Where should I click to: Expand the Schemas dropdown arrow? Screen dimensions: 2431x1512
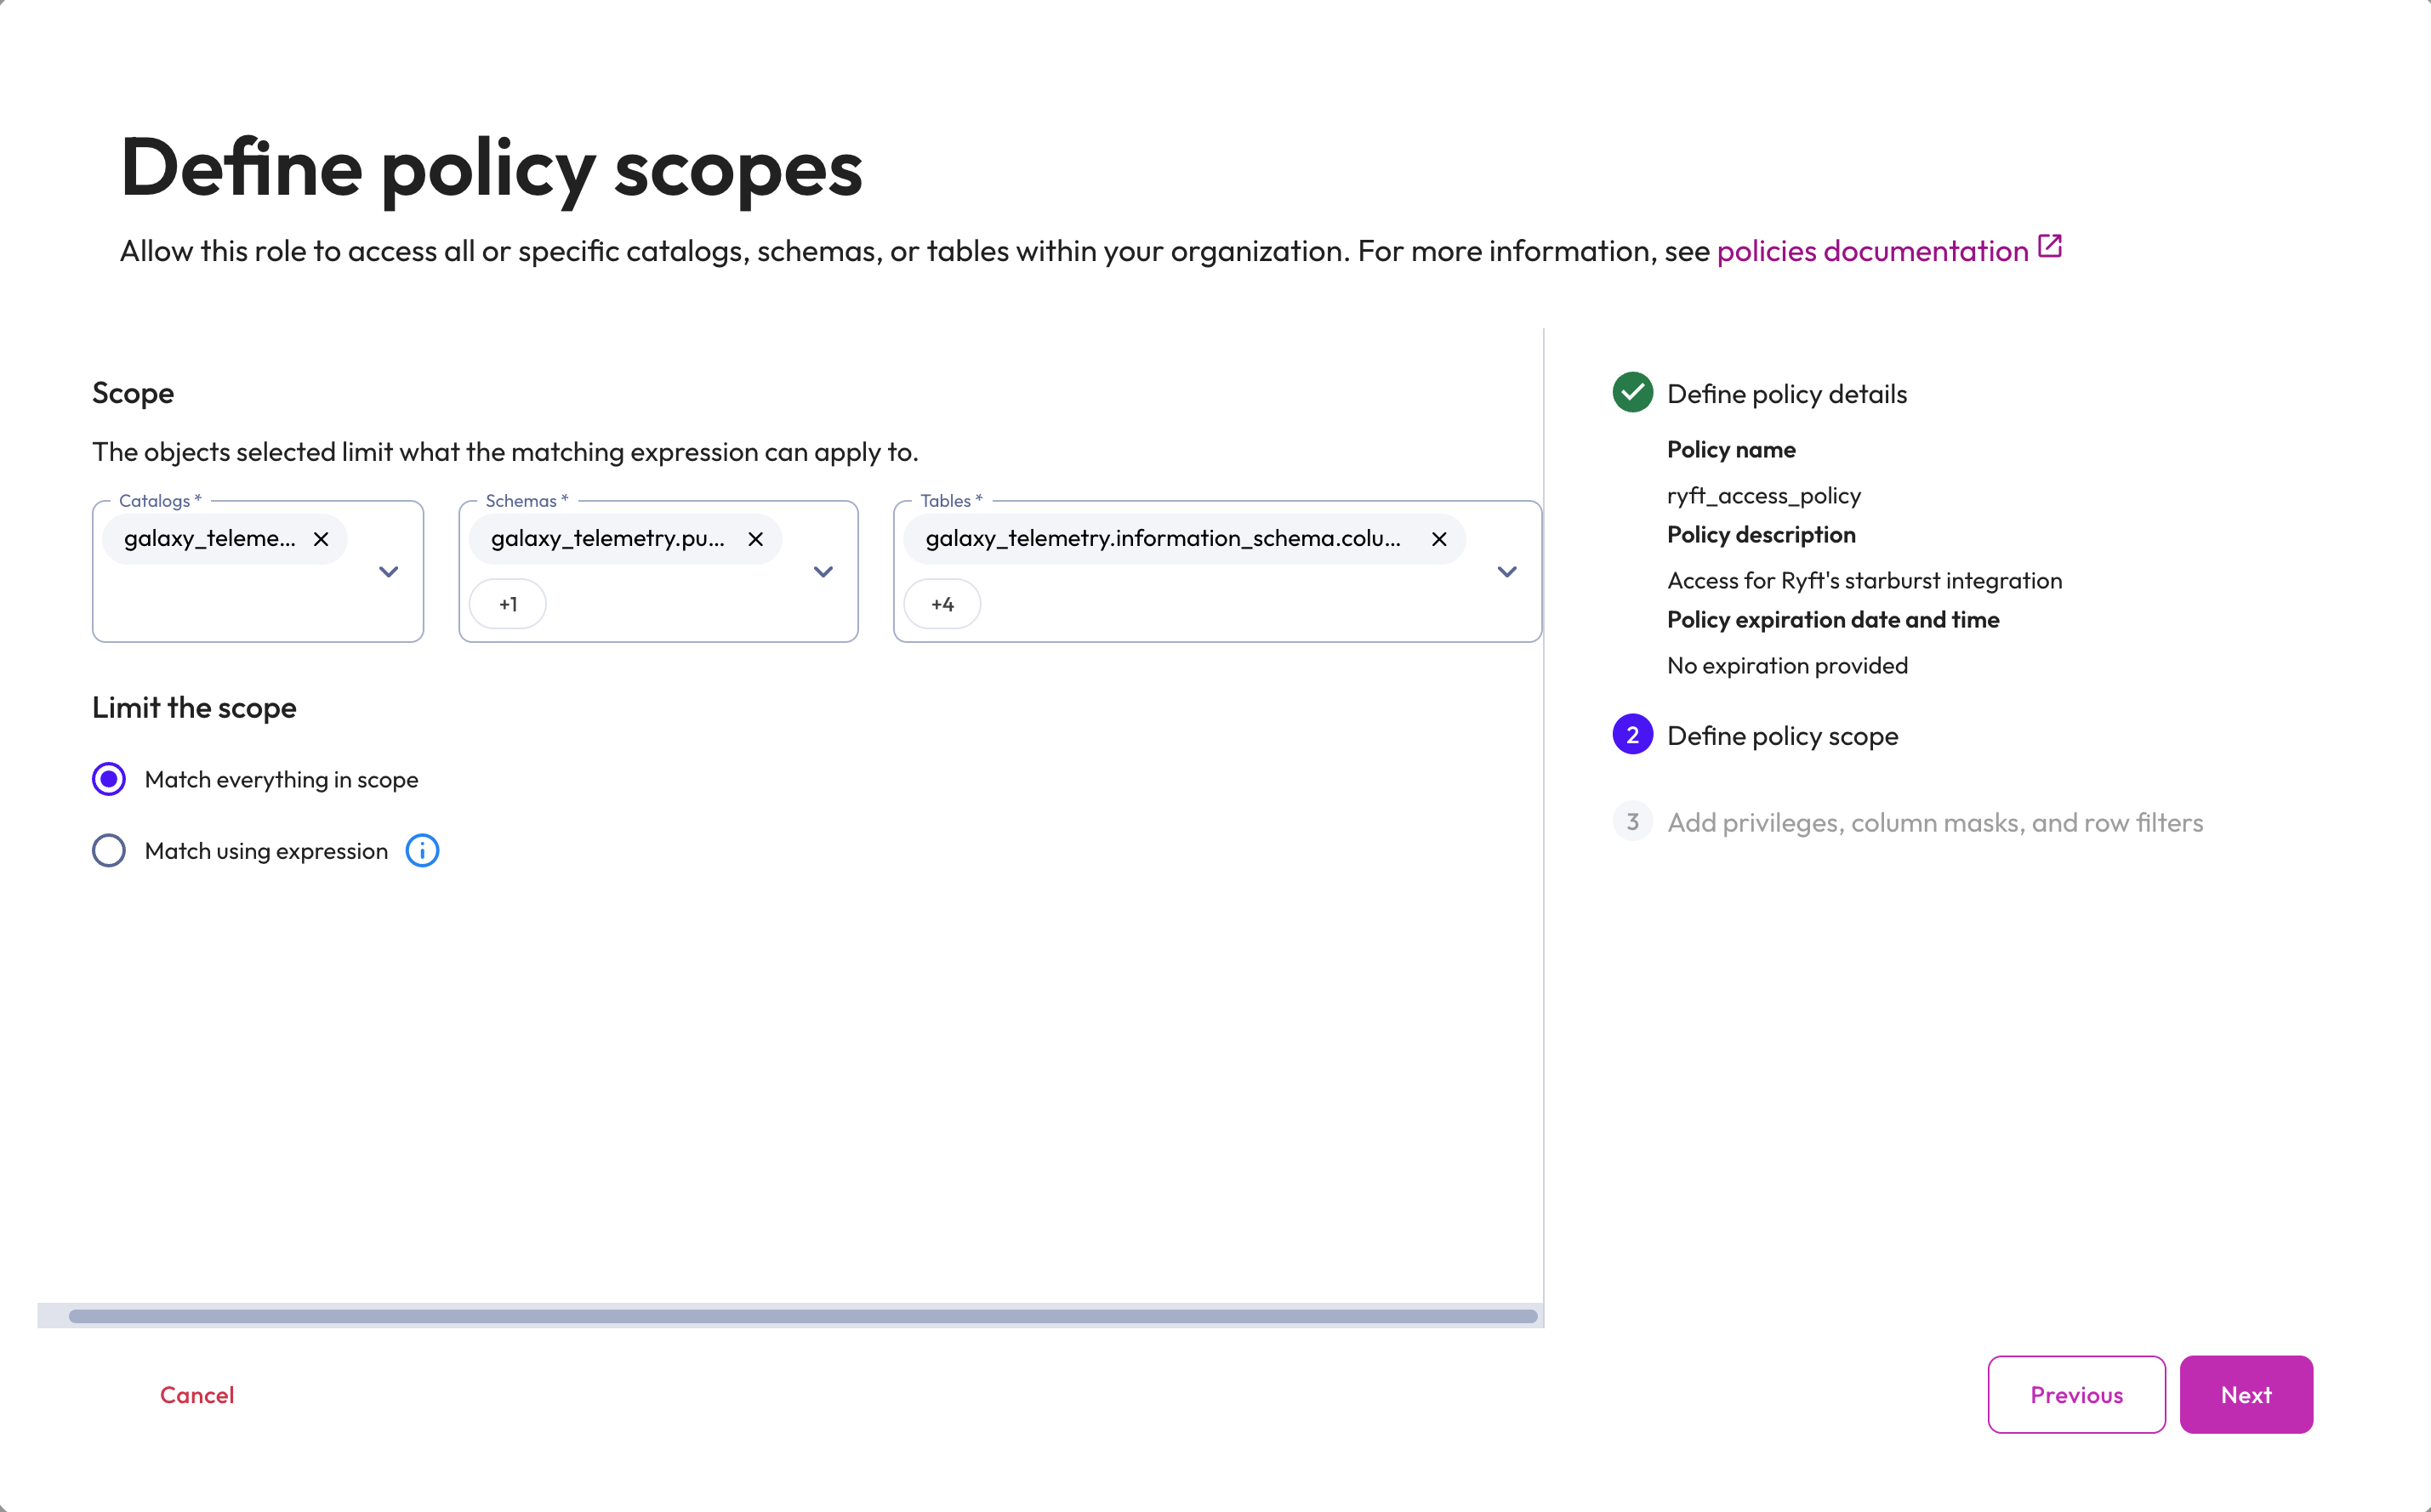point(823,572)
